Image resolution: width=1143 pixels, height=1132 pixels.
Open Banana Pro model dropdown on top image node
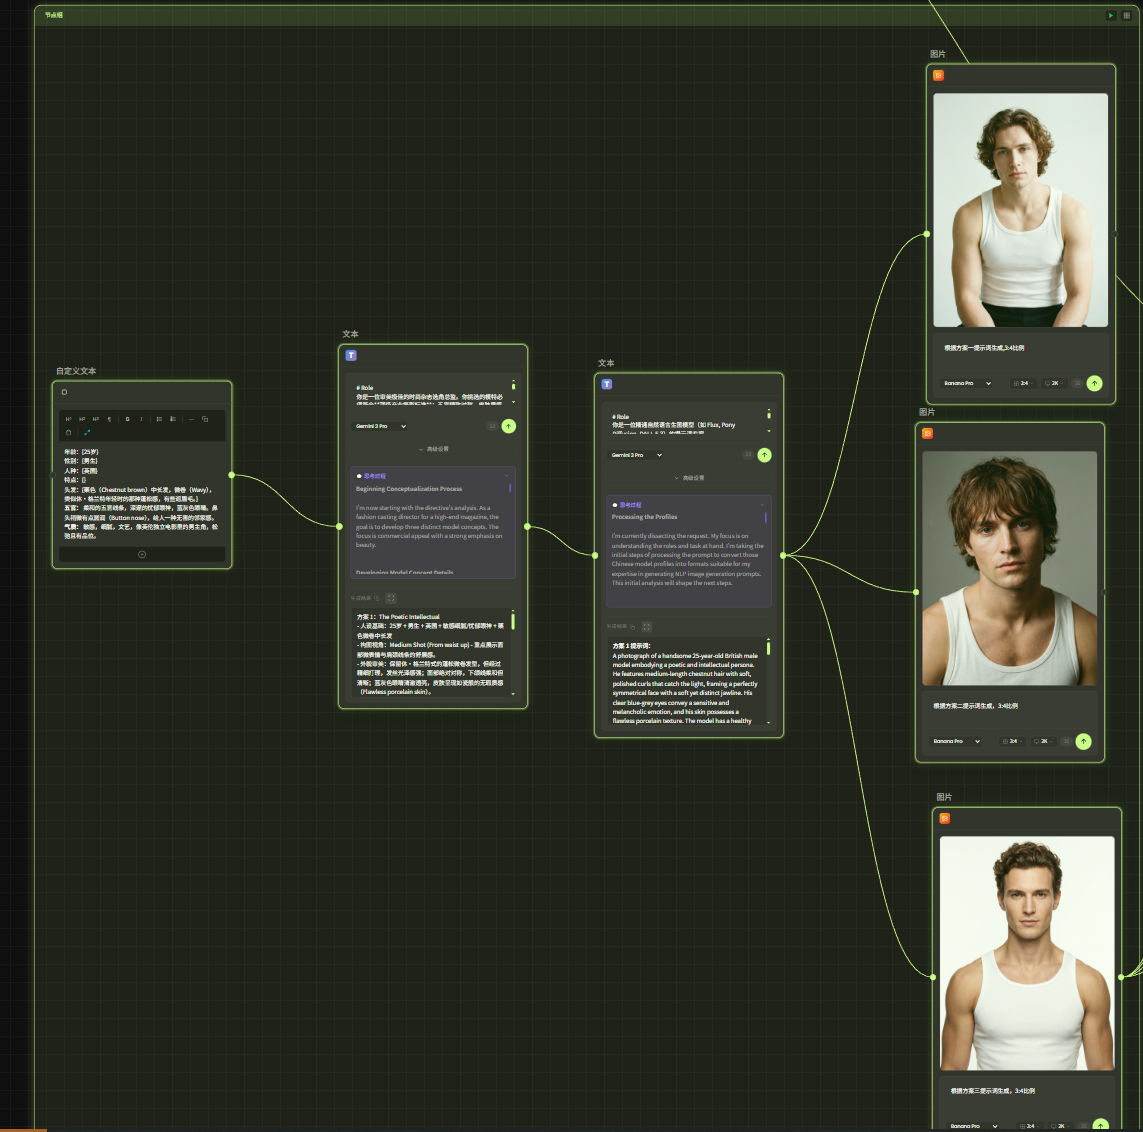tap(967, 383)
